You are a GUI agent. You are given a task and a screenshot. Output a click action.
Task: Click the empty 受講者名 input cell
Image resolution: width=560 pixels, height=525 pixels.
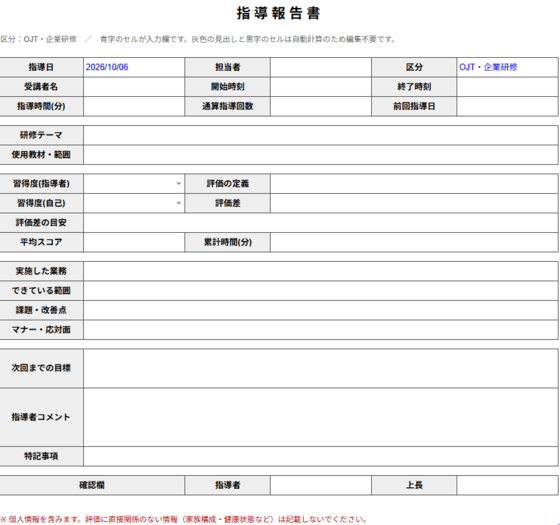point(134,87)
